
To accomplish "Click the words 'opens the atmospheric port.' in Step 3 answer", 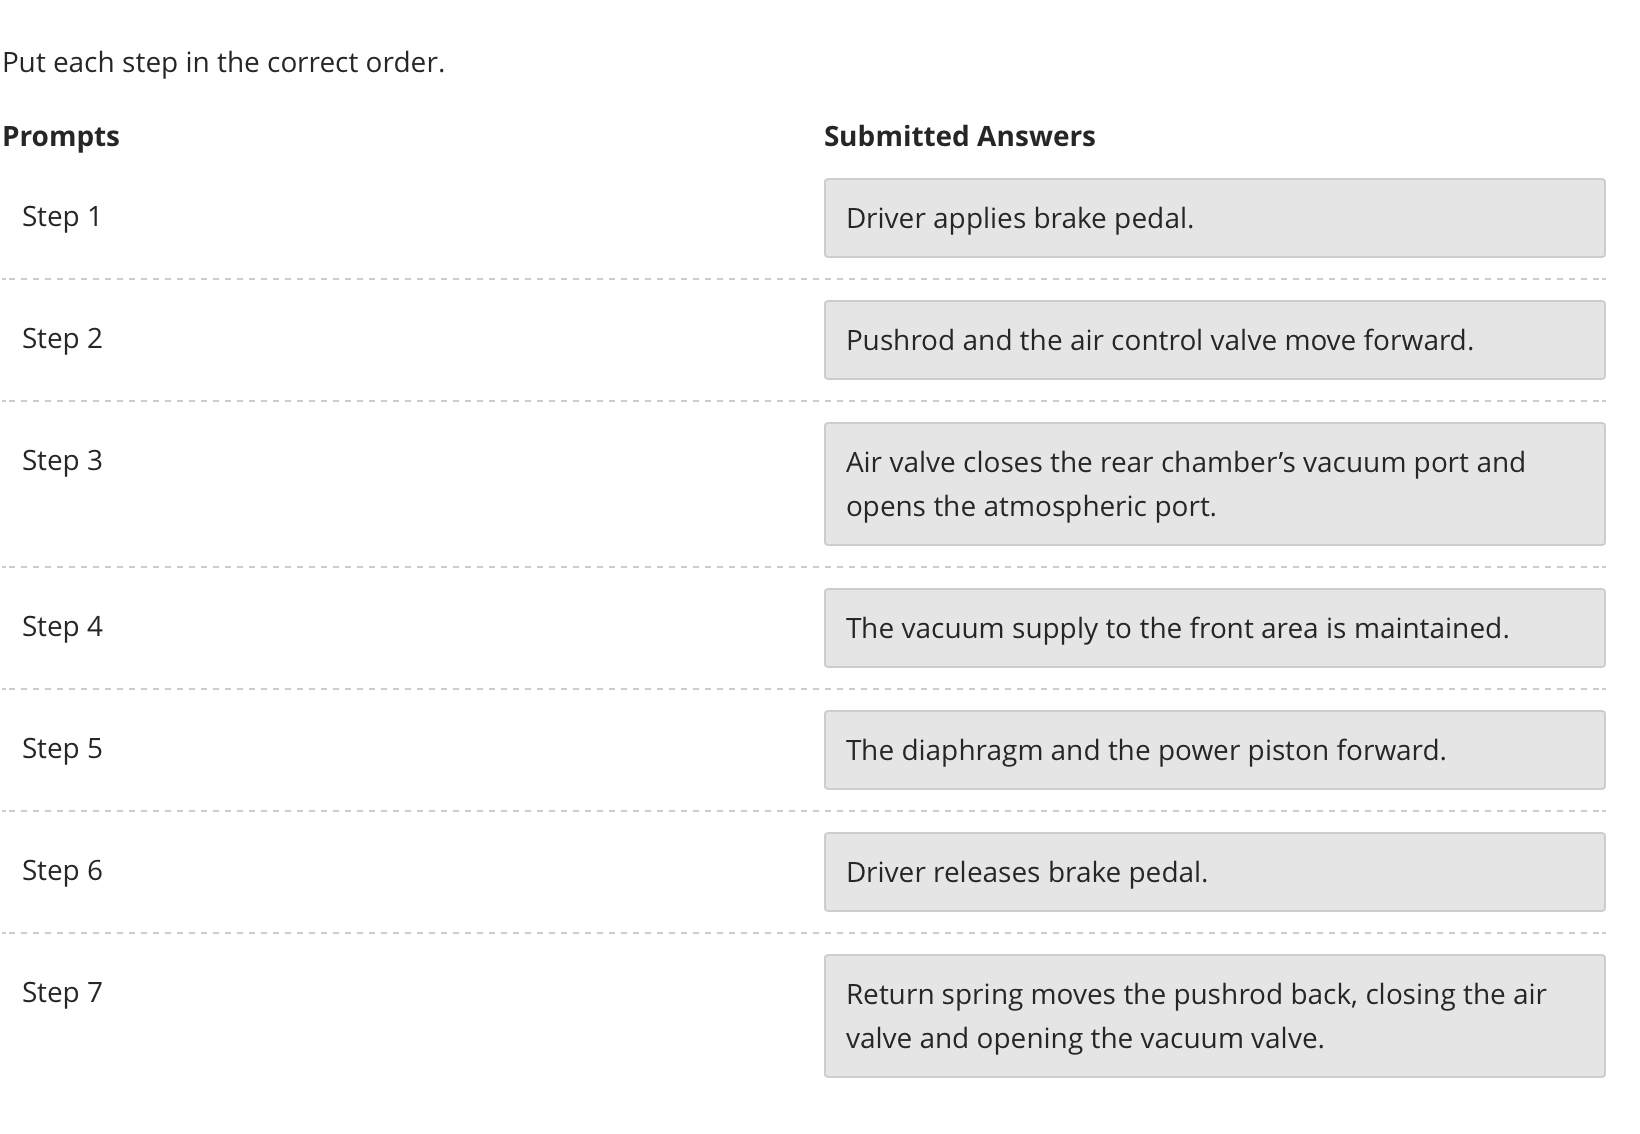I will pyautogui.click(x=1031, y=507).
